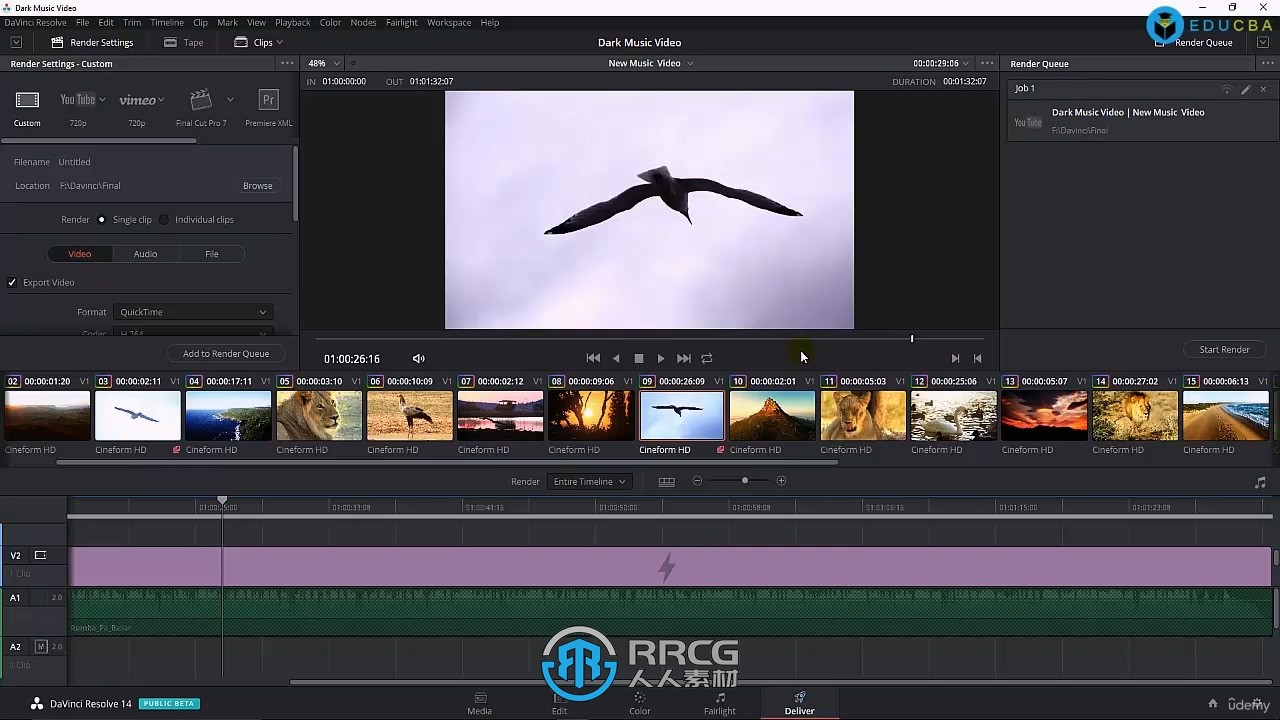This screenshot has height=720, width=1280.
Task: Zoom in timeline with plus icon
Action: (x=781, y=481)
